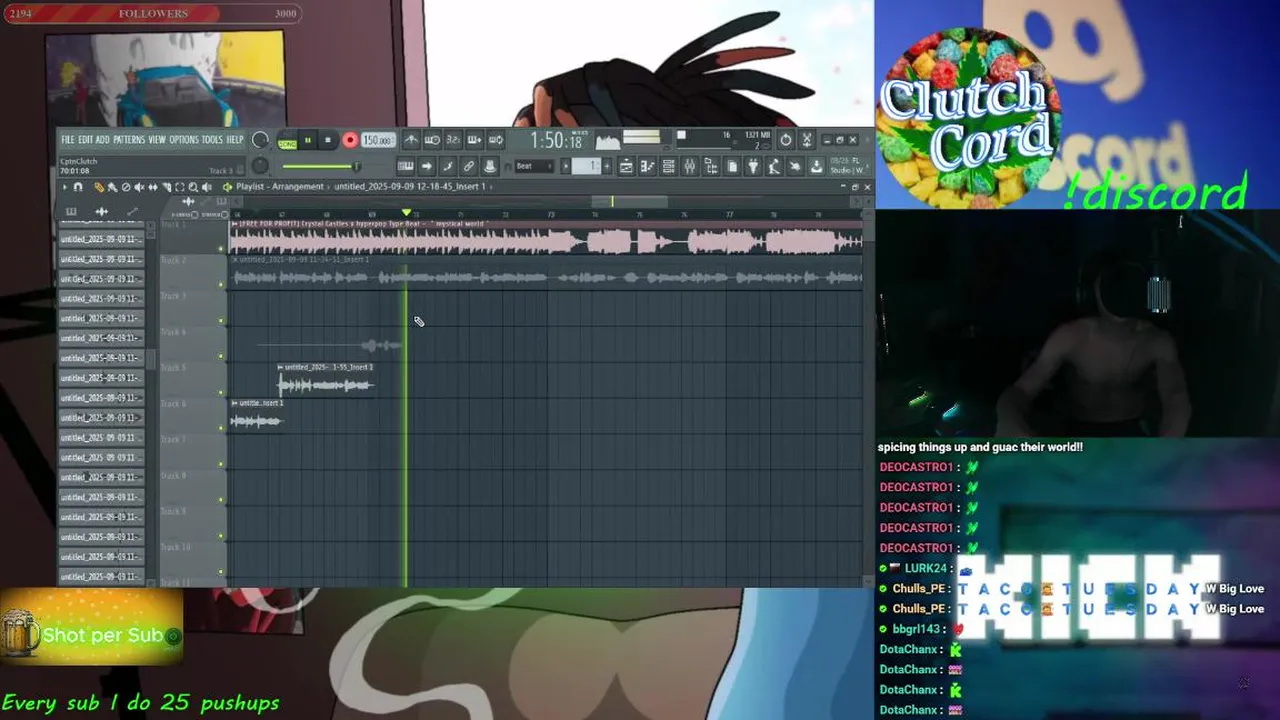Click the automation clip picker tab

click(132, 211)
